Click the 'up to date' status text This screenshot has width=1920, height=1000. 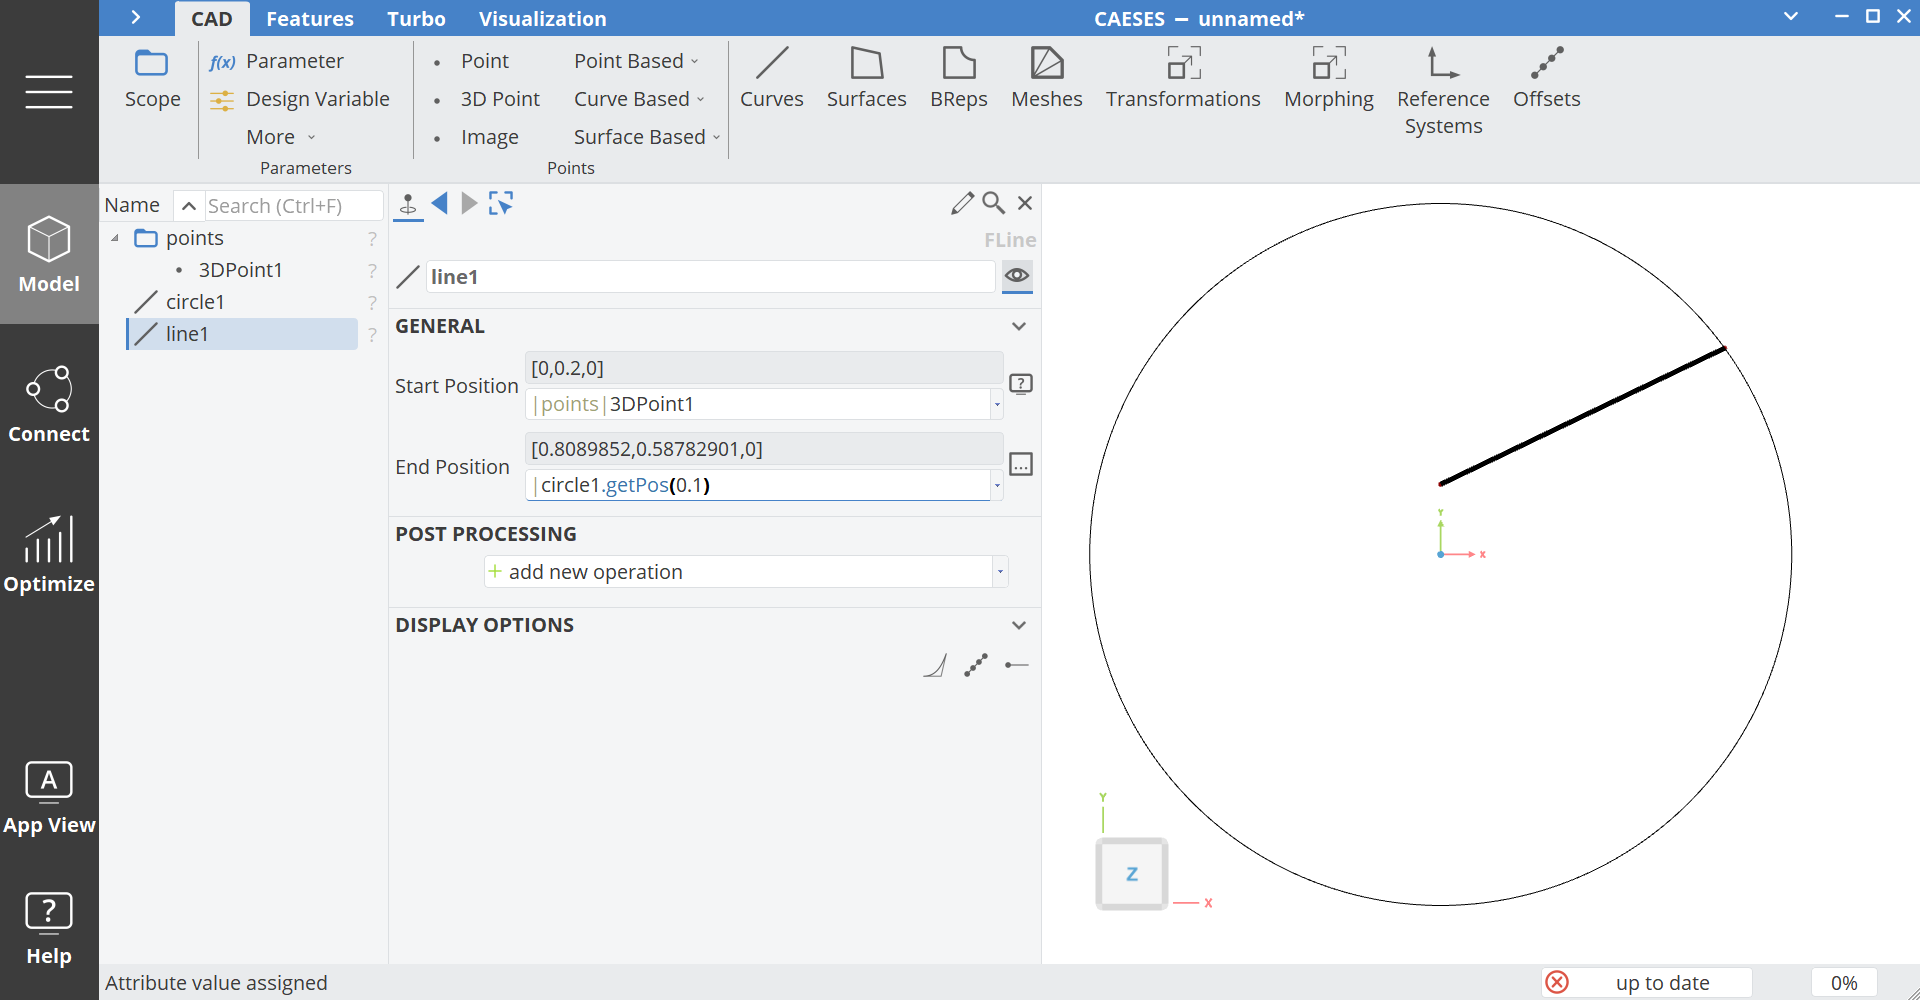pos(1662,983)
